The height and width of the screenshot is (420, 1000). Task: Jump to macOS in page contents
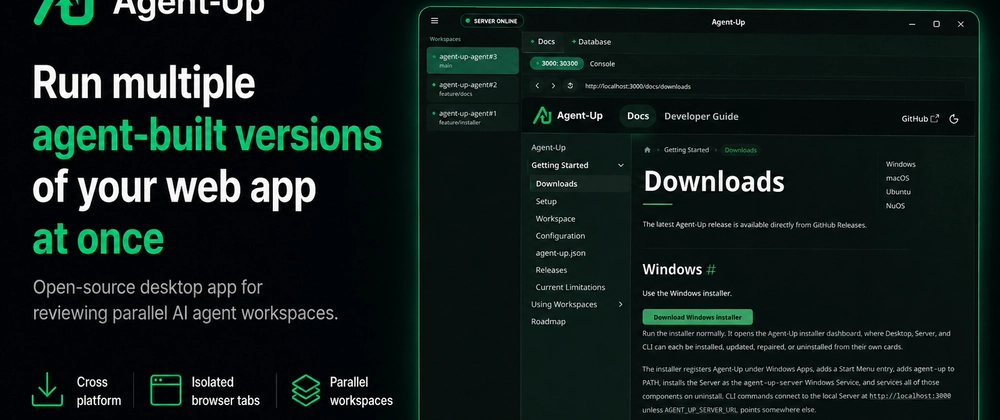pyautogui.click(x=897, y=178)
